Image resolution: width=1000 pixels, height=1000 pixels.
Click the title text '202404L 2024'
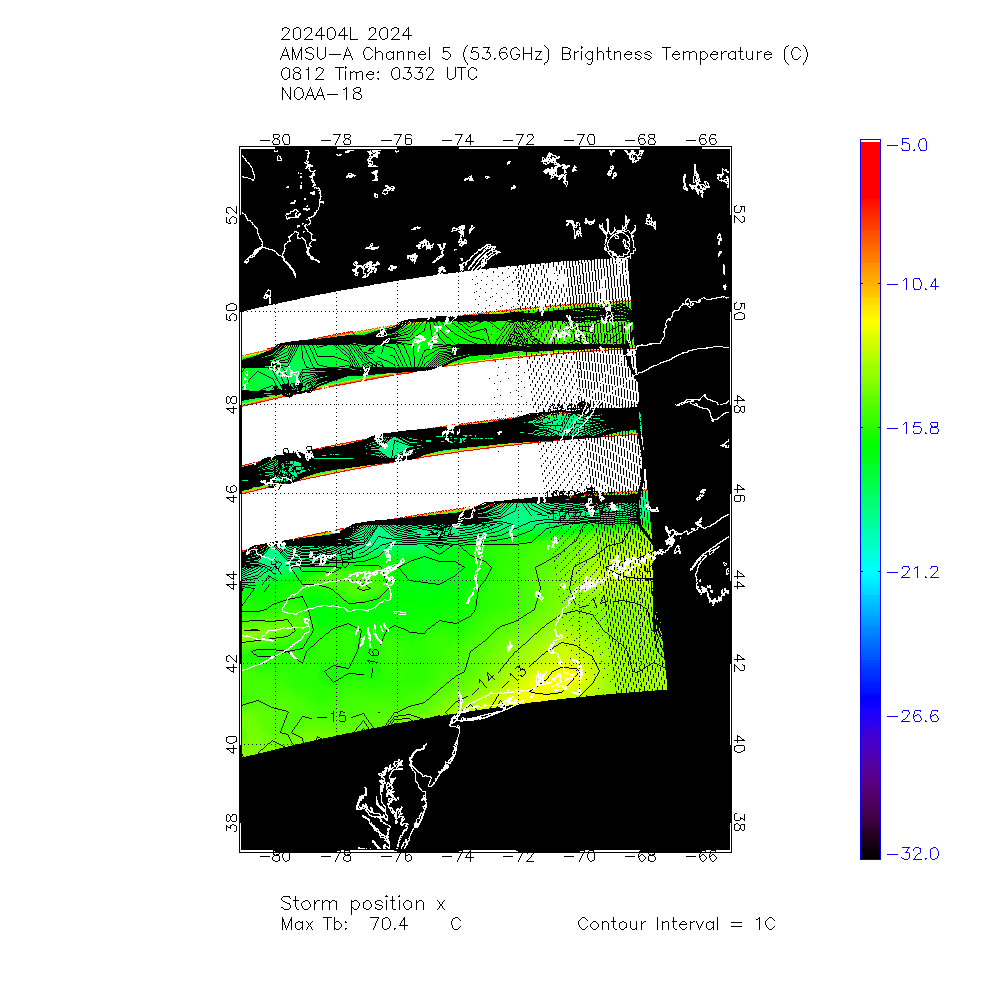346,34
